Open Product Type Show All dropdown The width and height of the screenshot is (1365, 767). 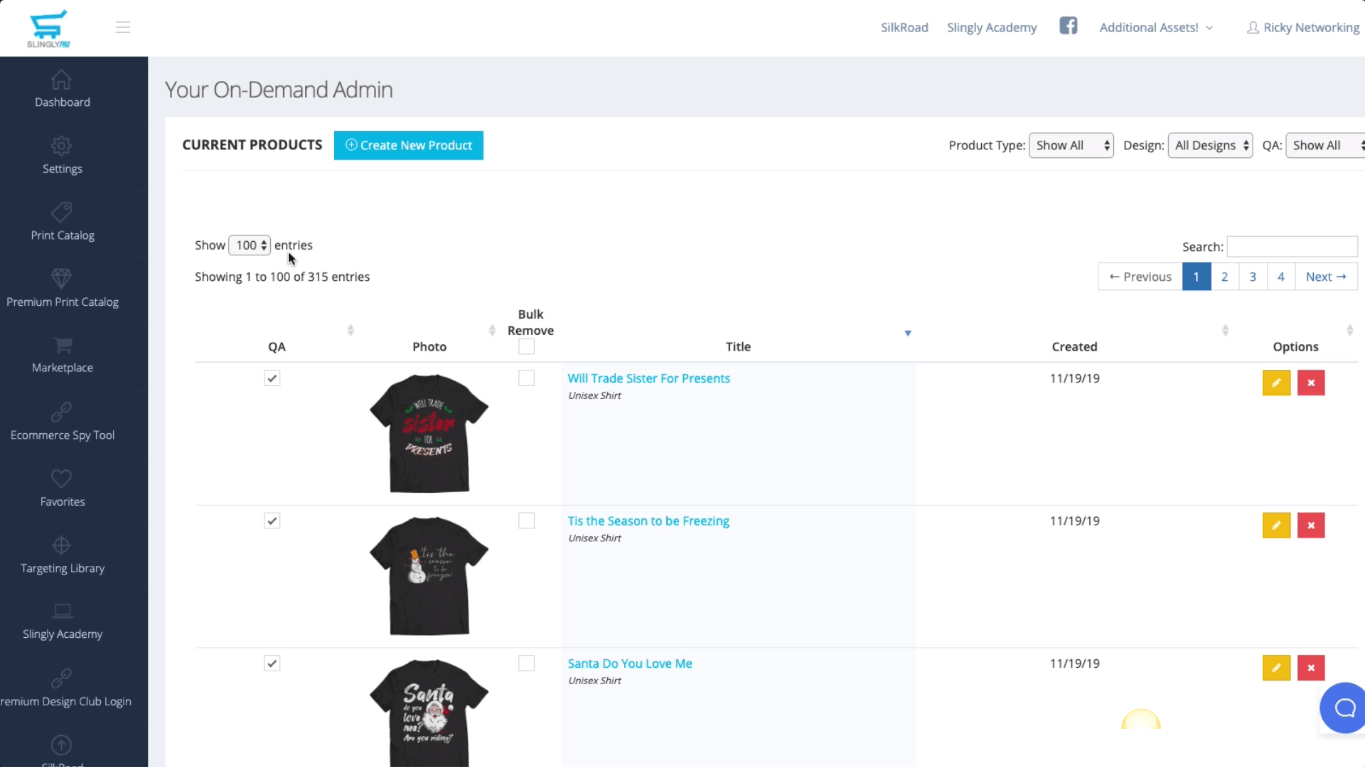tap(1071, 146)
